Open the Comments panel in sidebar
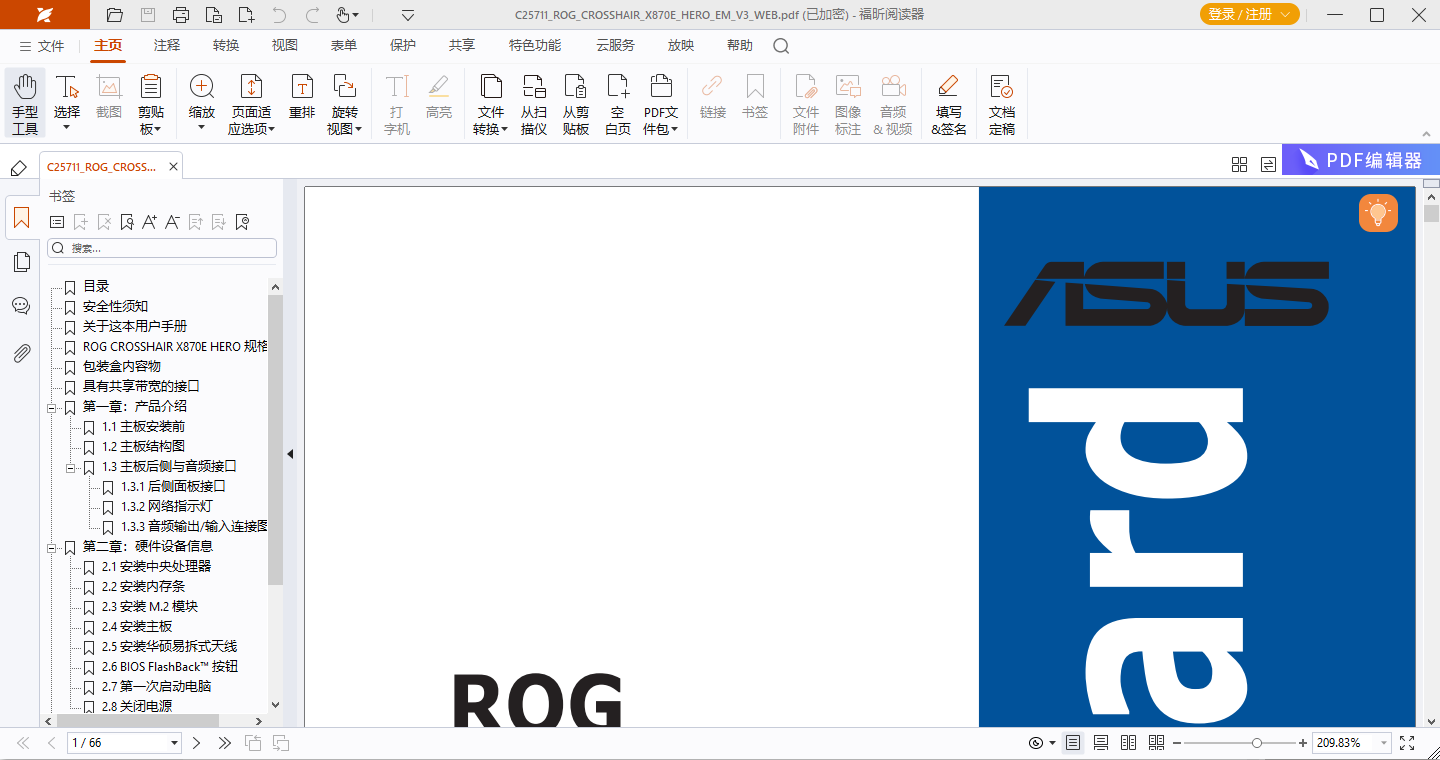 [21, 307]
